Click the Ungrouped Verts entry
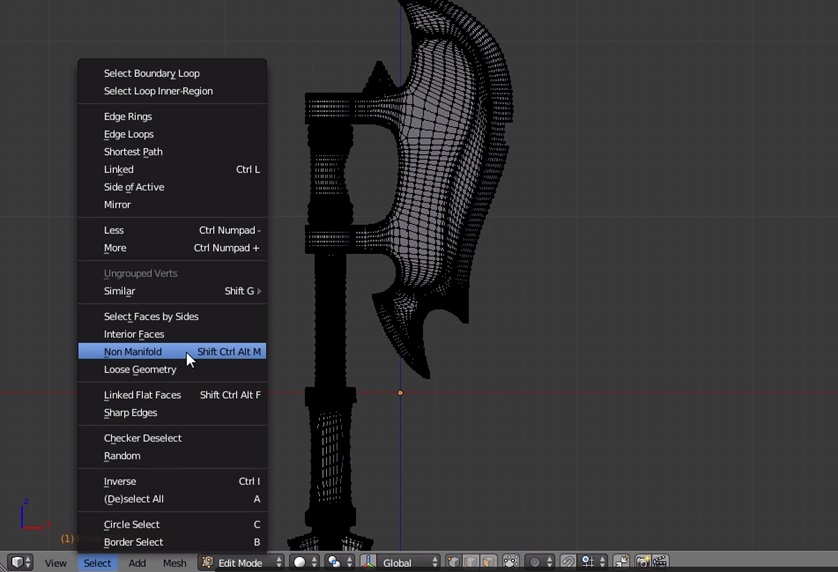This screenshot has height=572, width=838. 172,274
